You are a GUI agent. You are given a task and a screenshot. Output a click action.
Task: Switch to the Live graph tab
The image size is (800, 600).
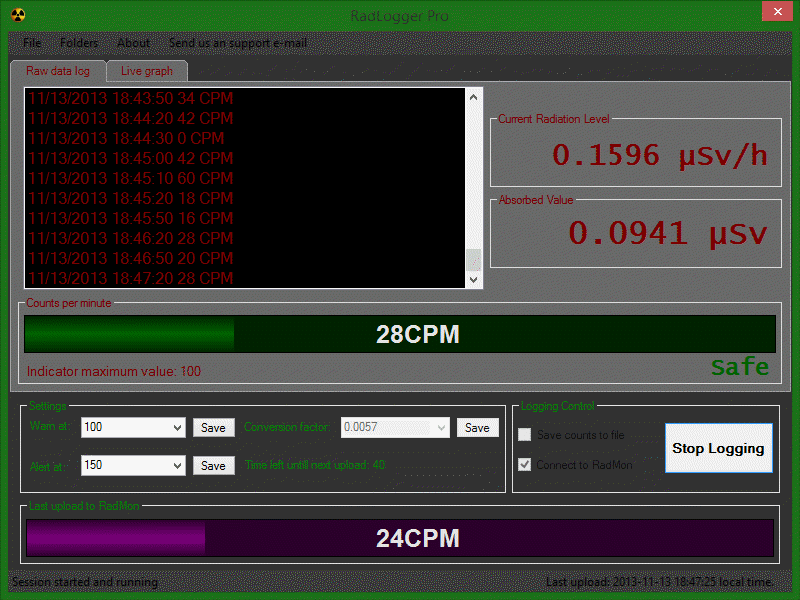point(147,71)
